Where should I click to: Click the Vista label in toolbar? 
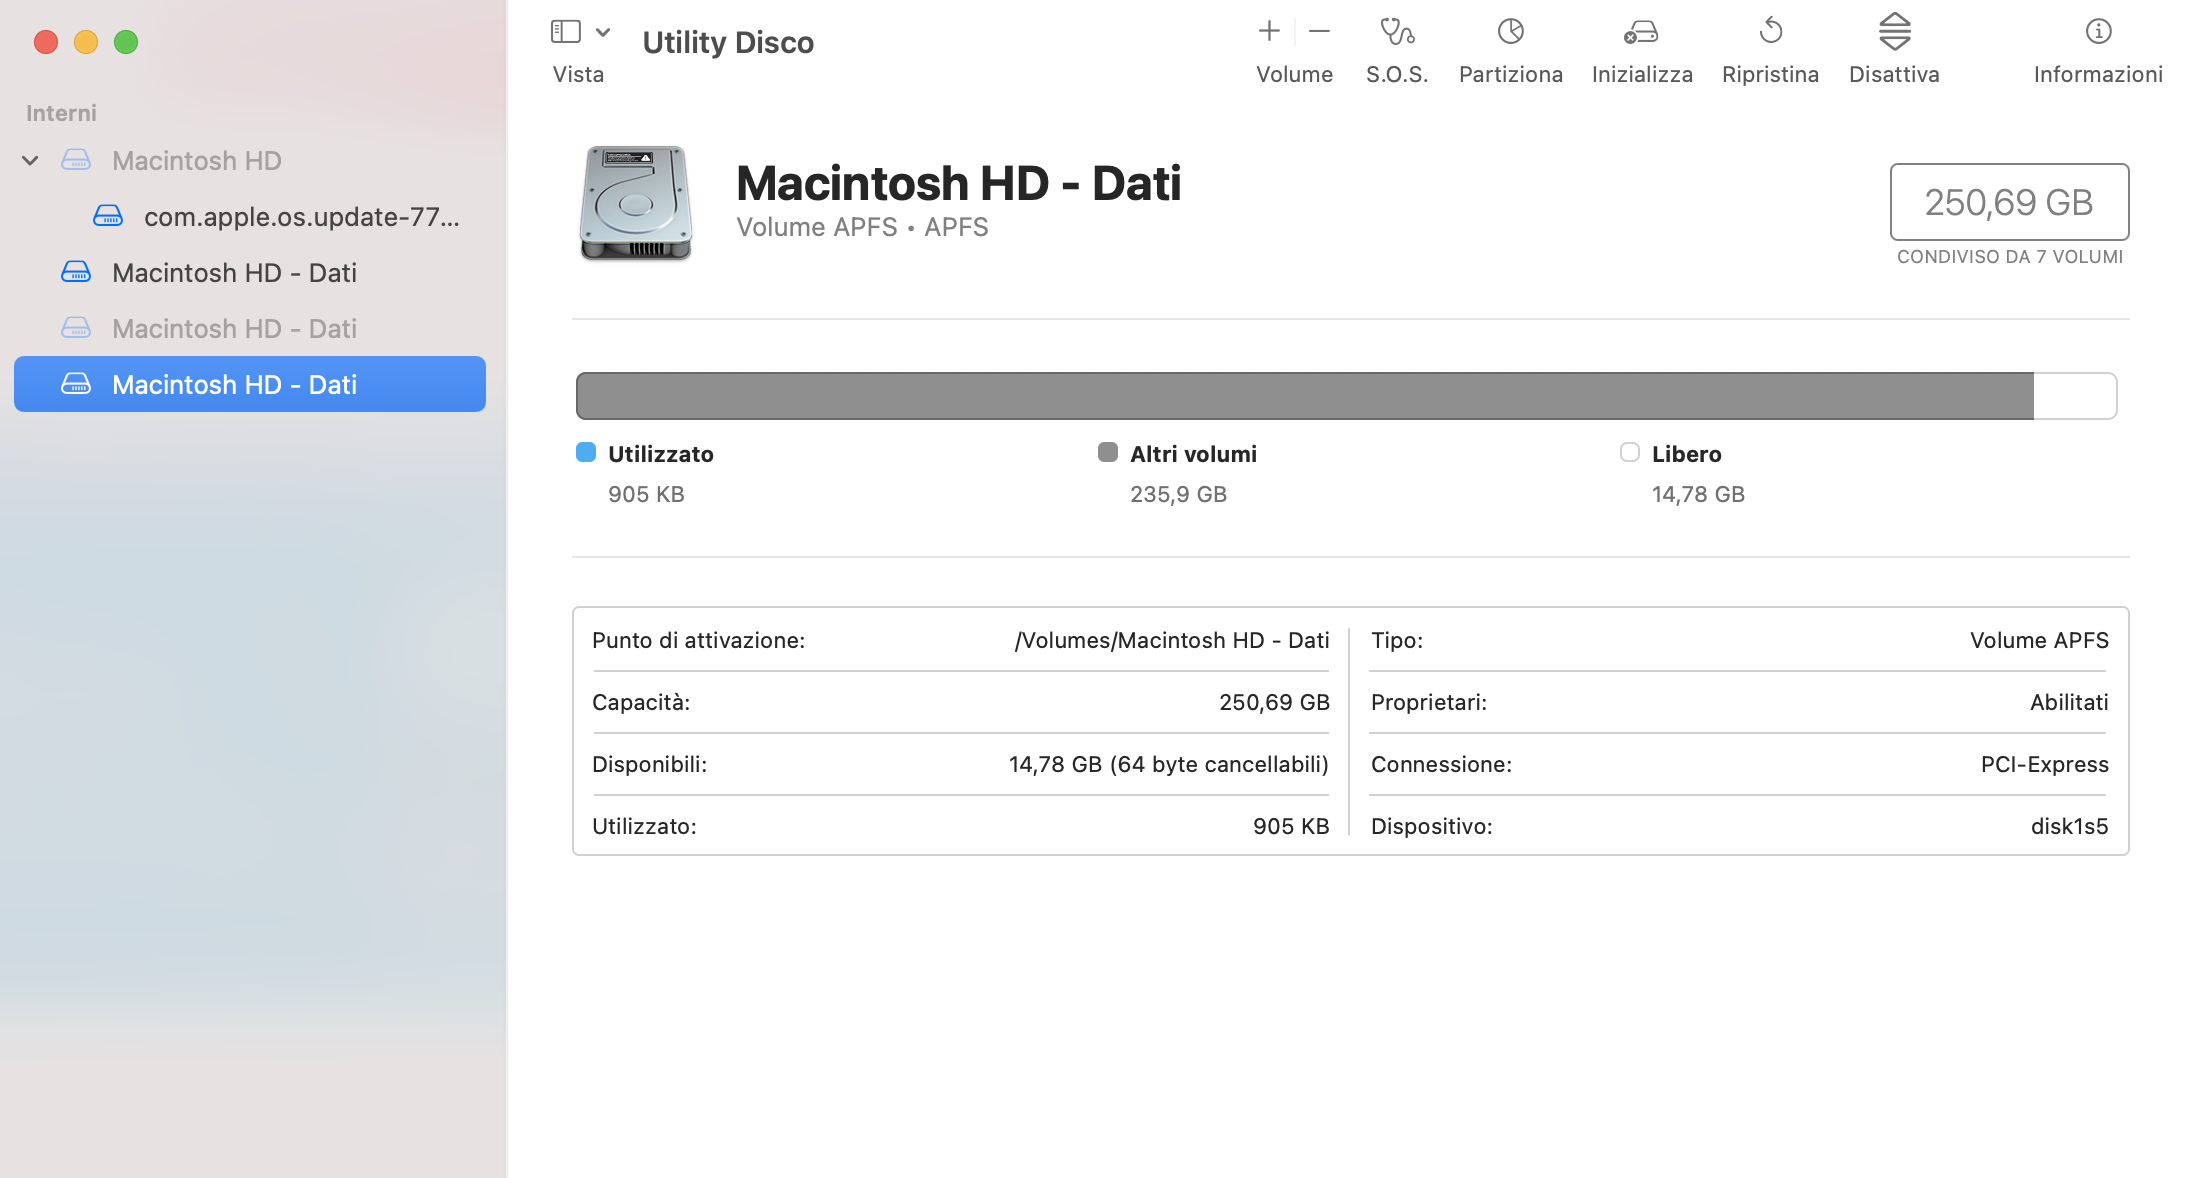(x=578, y=74)
